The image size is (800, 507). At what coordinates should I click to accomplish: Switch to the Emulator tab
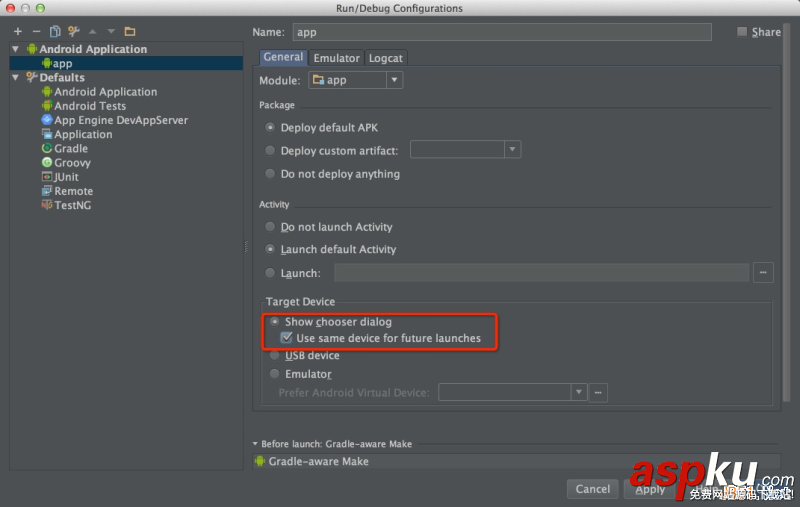[x=336, y=58]
